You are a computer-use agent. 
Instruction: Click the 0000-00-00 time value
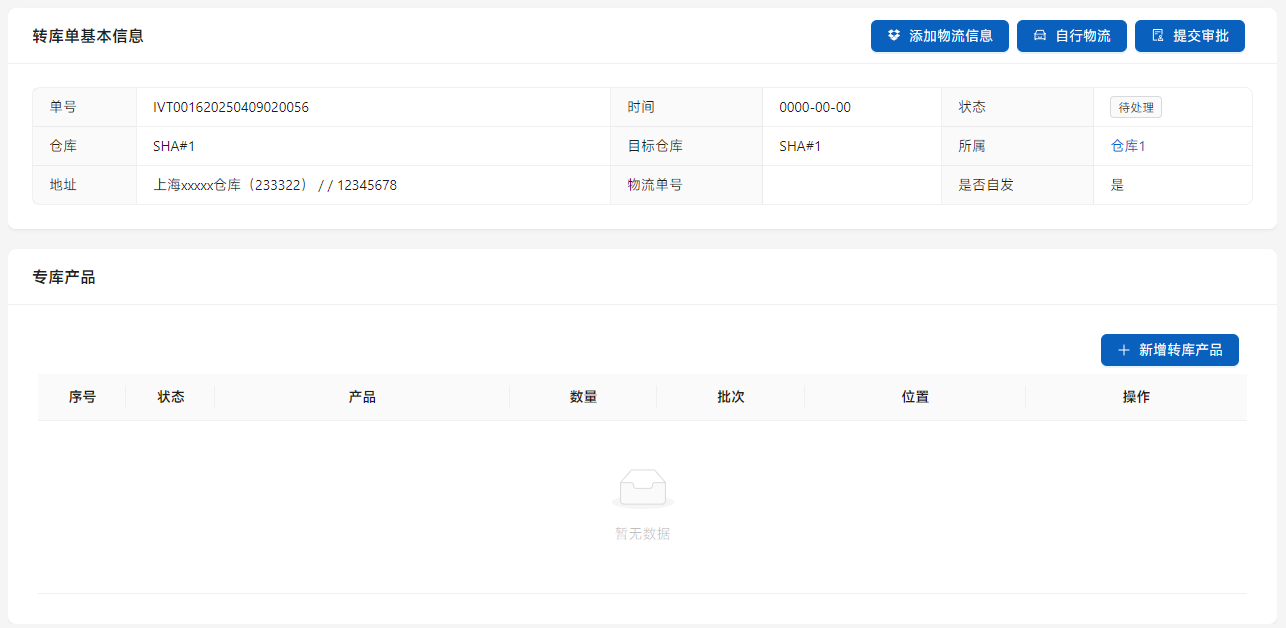point(815,107)
